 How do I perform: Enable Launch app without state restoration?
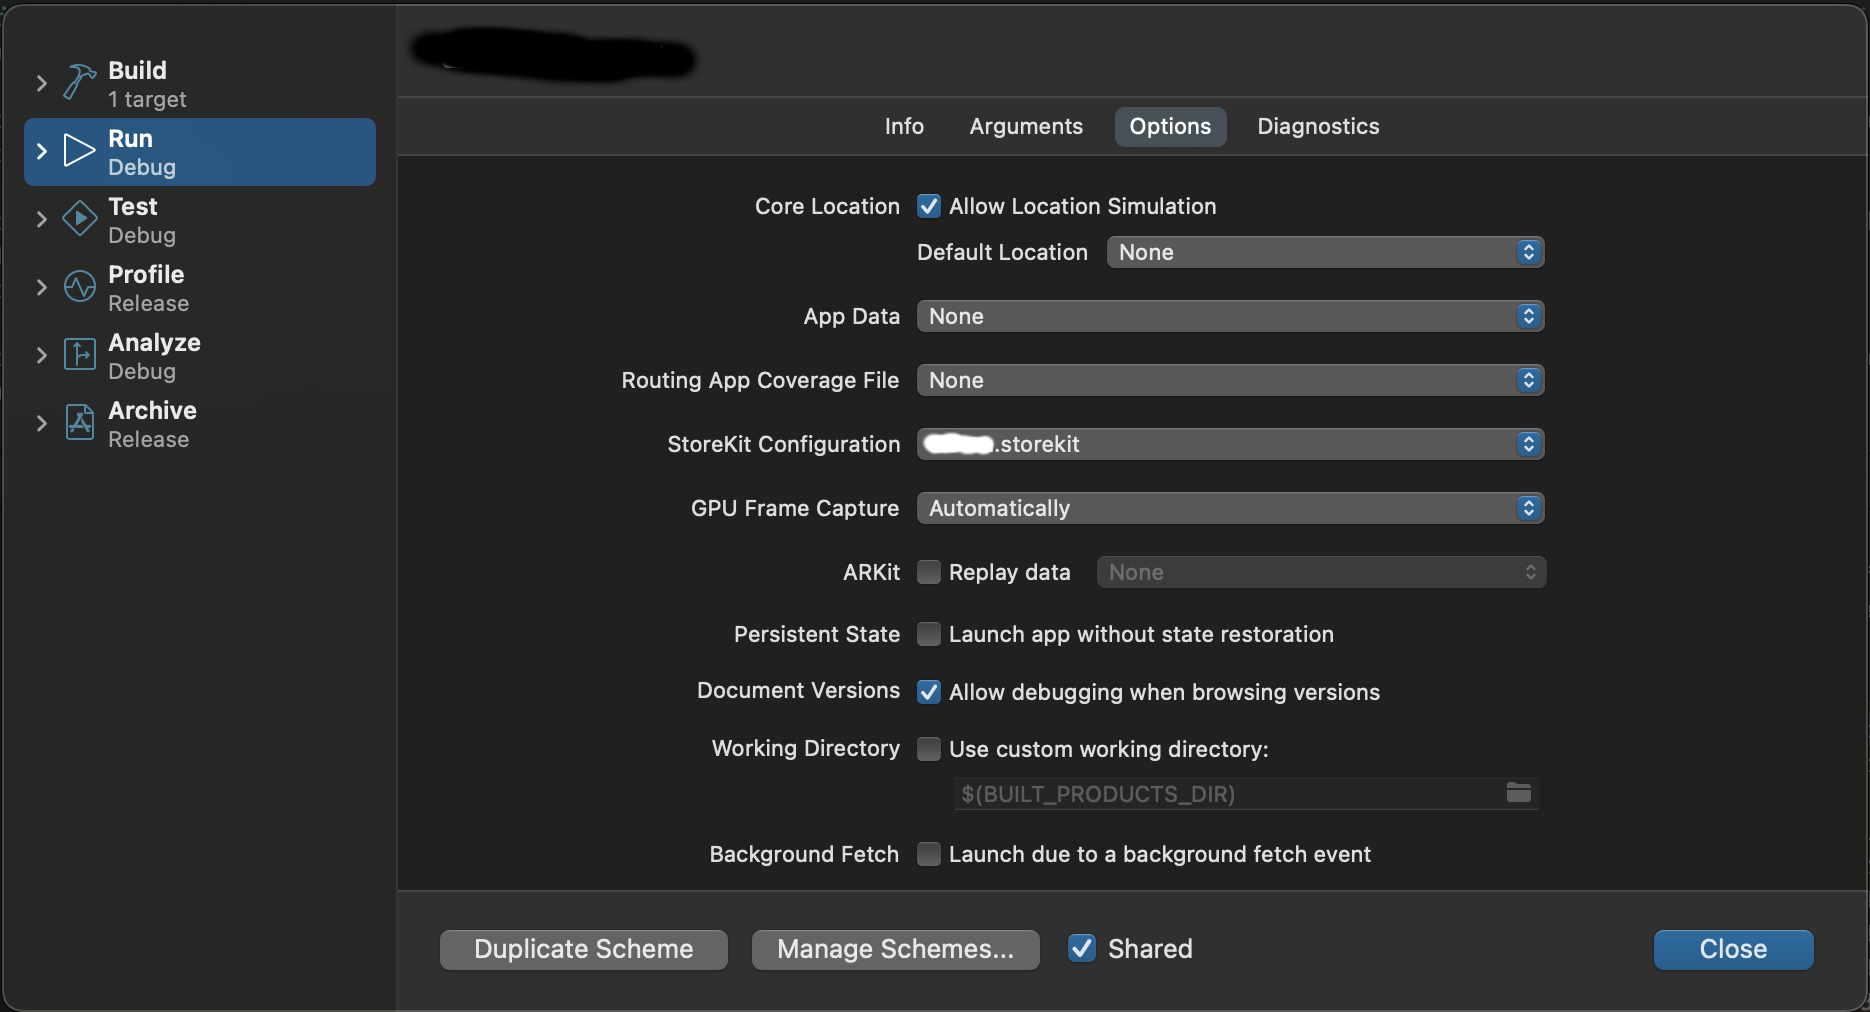(929, 634)
